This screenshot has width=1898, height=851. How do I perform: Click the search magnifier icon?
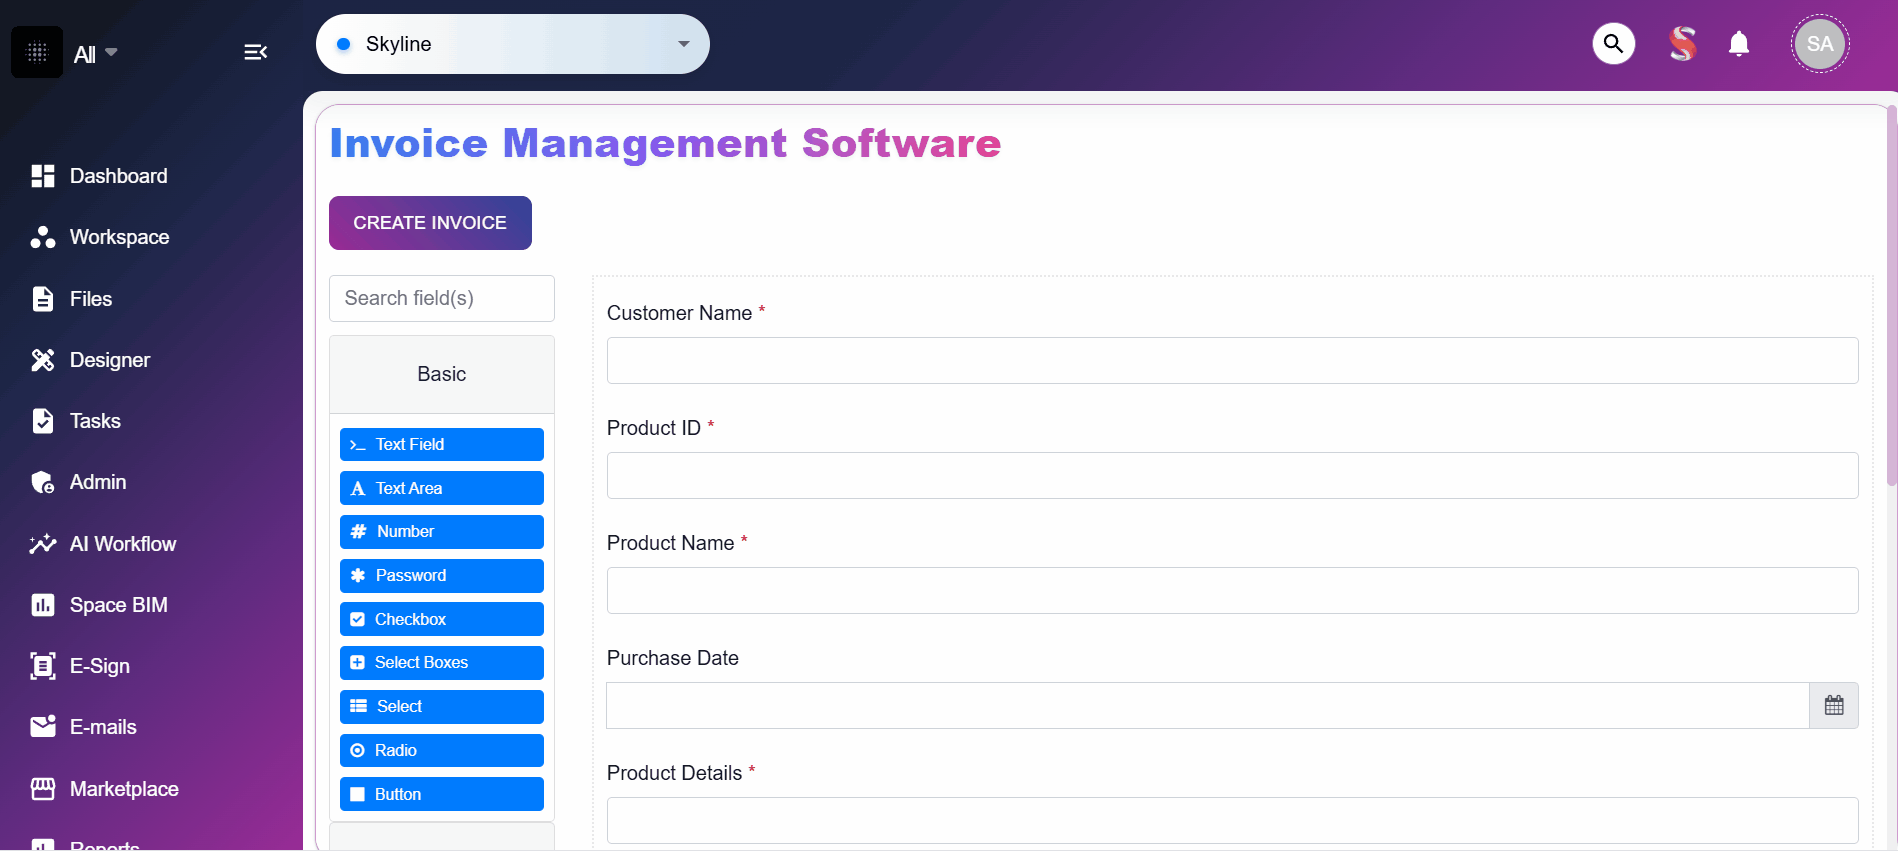click(x=1614, y=44)
